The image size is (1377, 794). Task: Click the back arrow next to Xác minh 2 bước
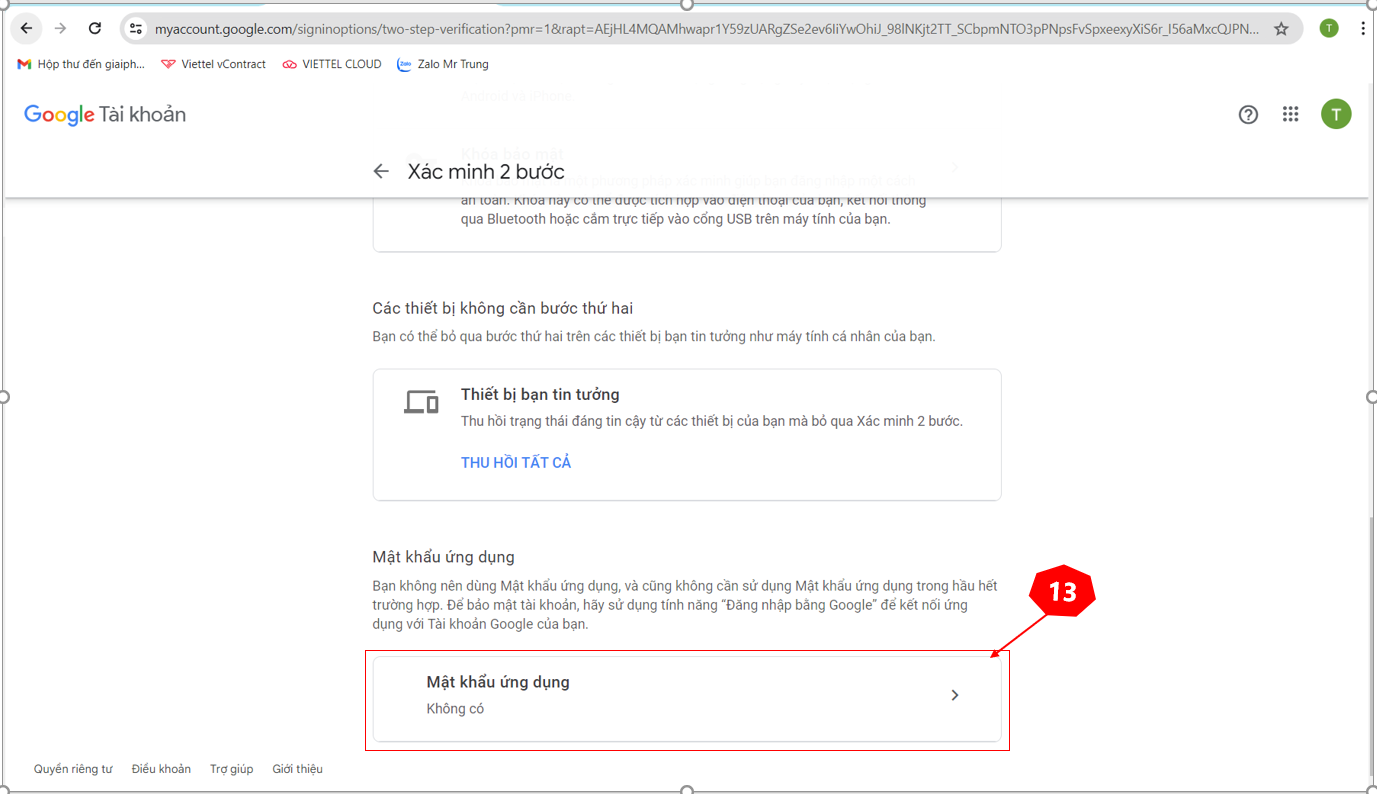coord(381,171)
